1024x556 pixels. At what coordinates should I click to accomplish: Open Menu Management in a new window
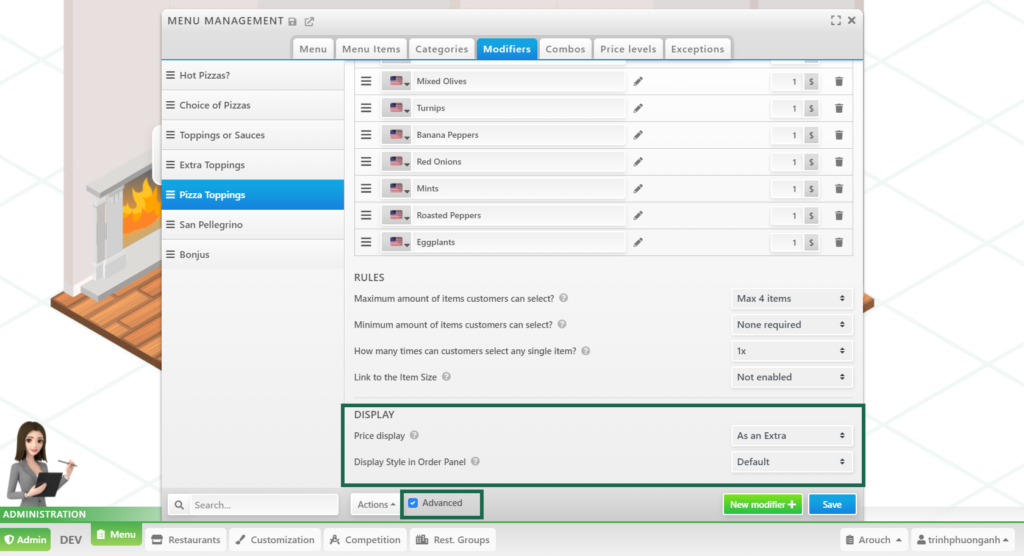309,21
